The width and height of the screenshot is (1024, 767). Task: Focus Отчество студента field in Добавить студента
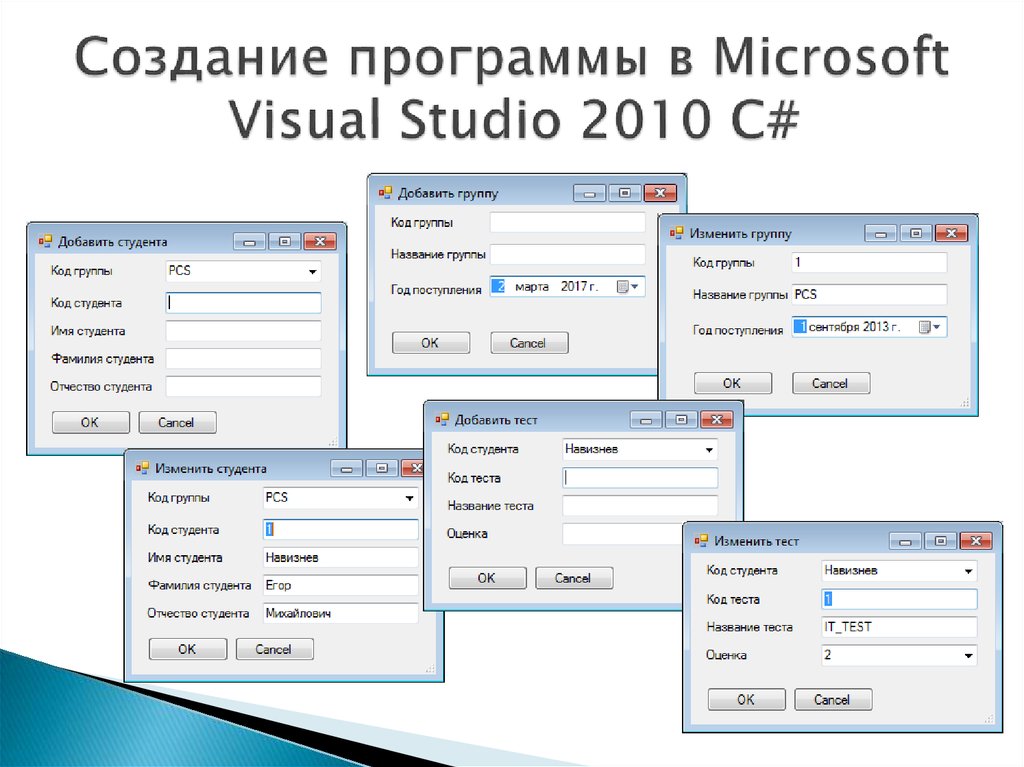click(244, 387)
